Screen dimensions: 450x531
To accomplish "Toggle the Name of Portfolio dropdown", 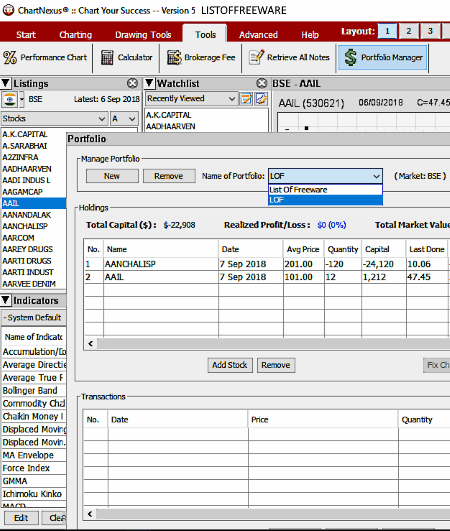I will 325,176.
